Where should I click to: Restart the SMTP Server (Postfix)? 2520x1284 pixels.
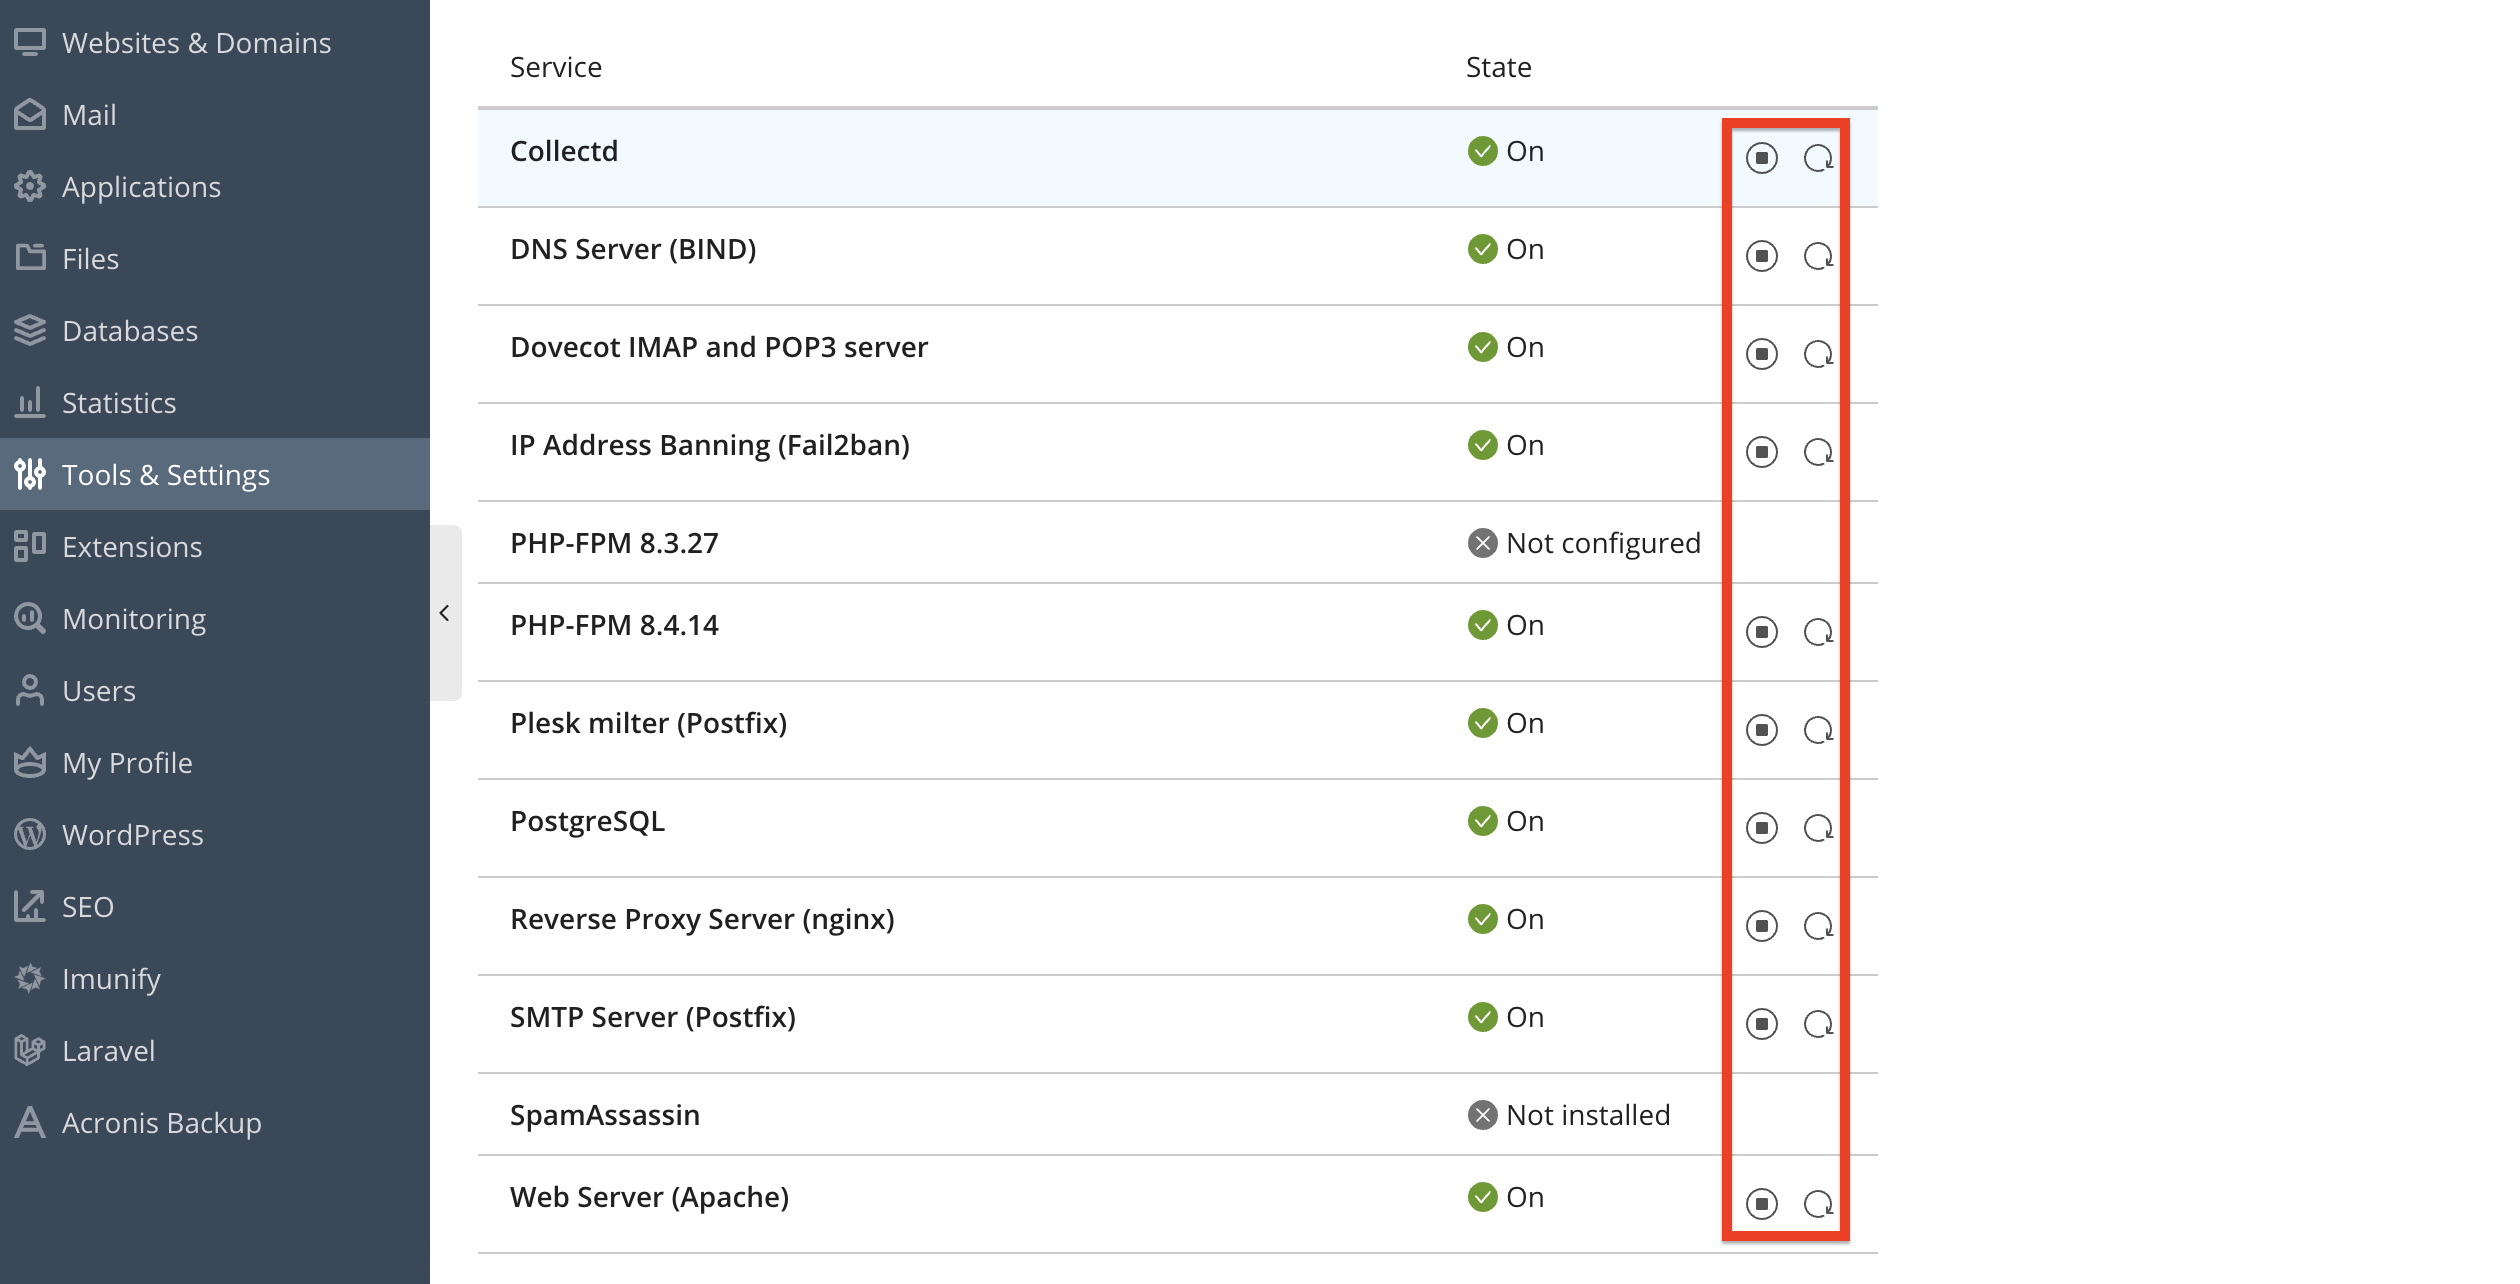(1818, 1024)
